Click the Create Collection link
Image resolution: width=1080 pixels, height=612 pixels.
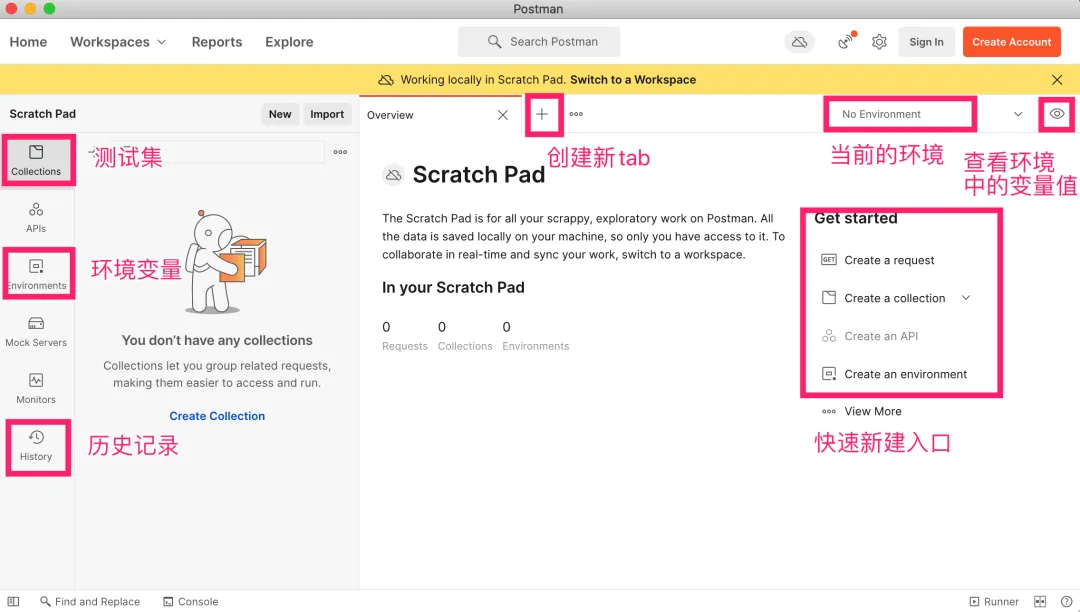pyautogui.click(x=217, y=416)
